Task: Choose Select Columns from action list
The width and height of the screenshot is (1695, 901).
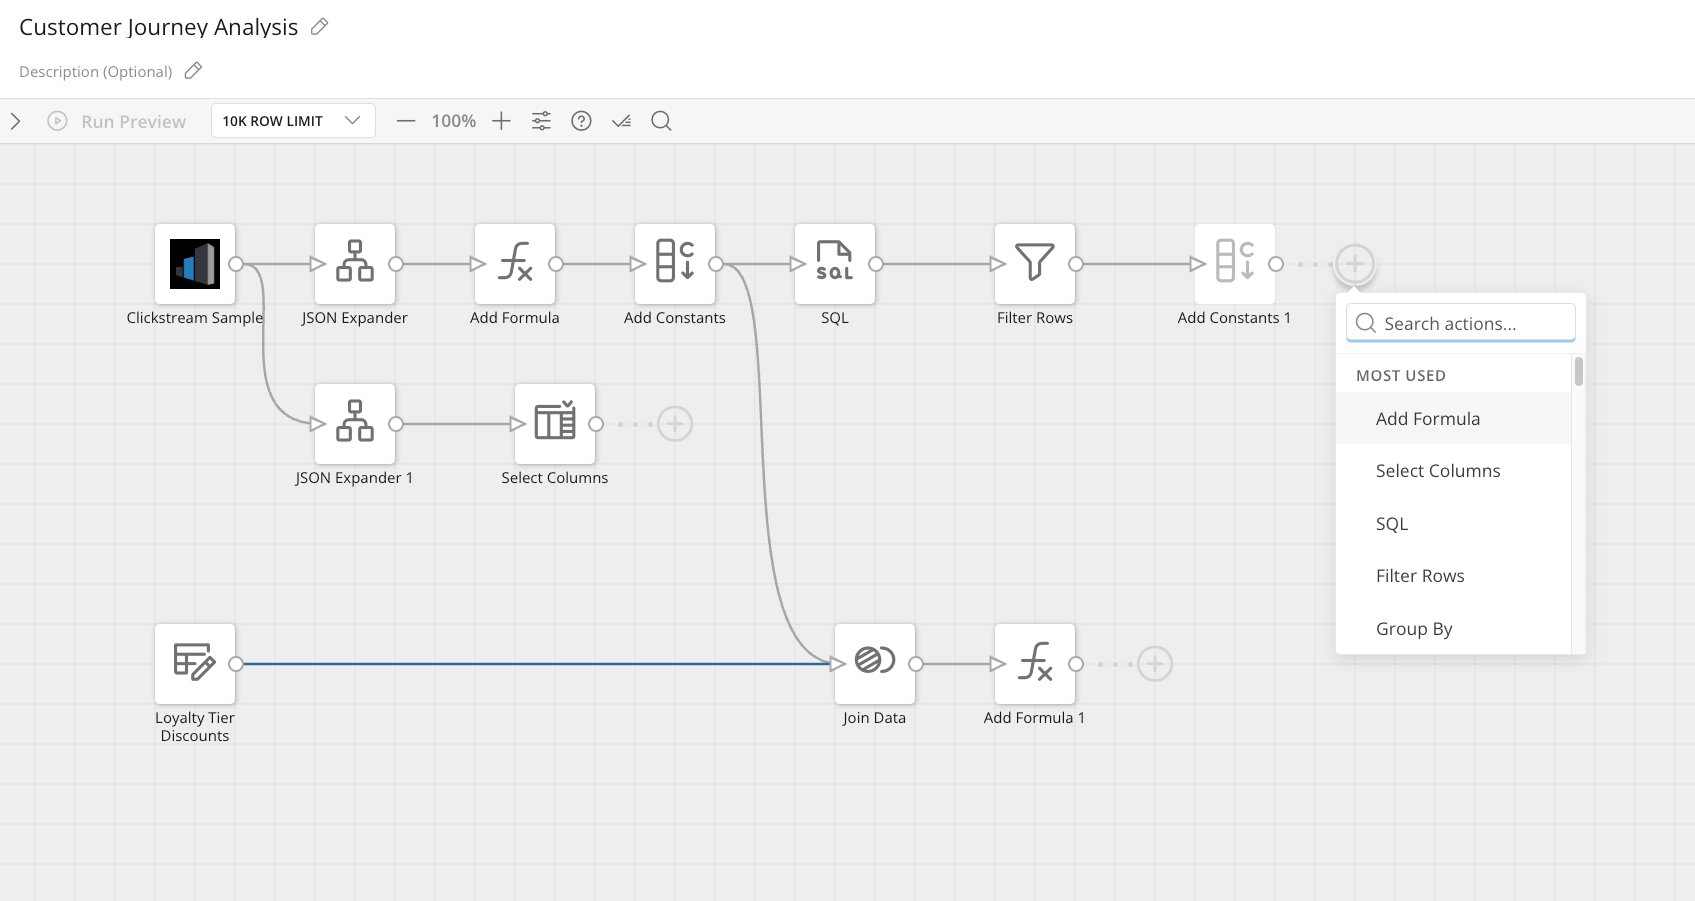Action: coord(1454,471)
